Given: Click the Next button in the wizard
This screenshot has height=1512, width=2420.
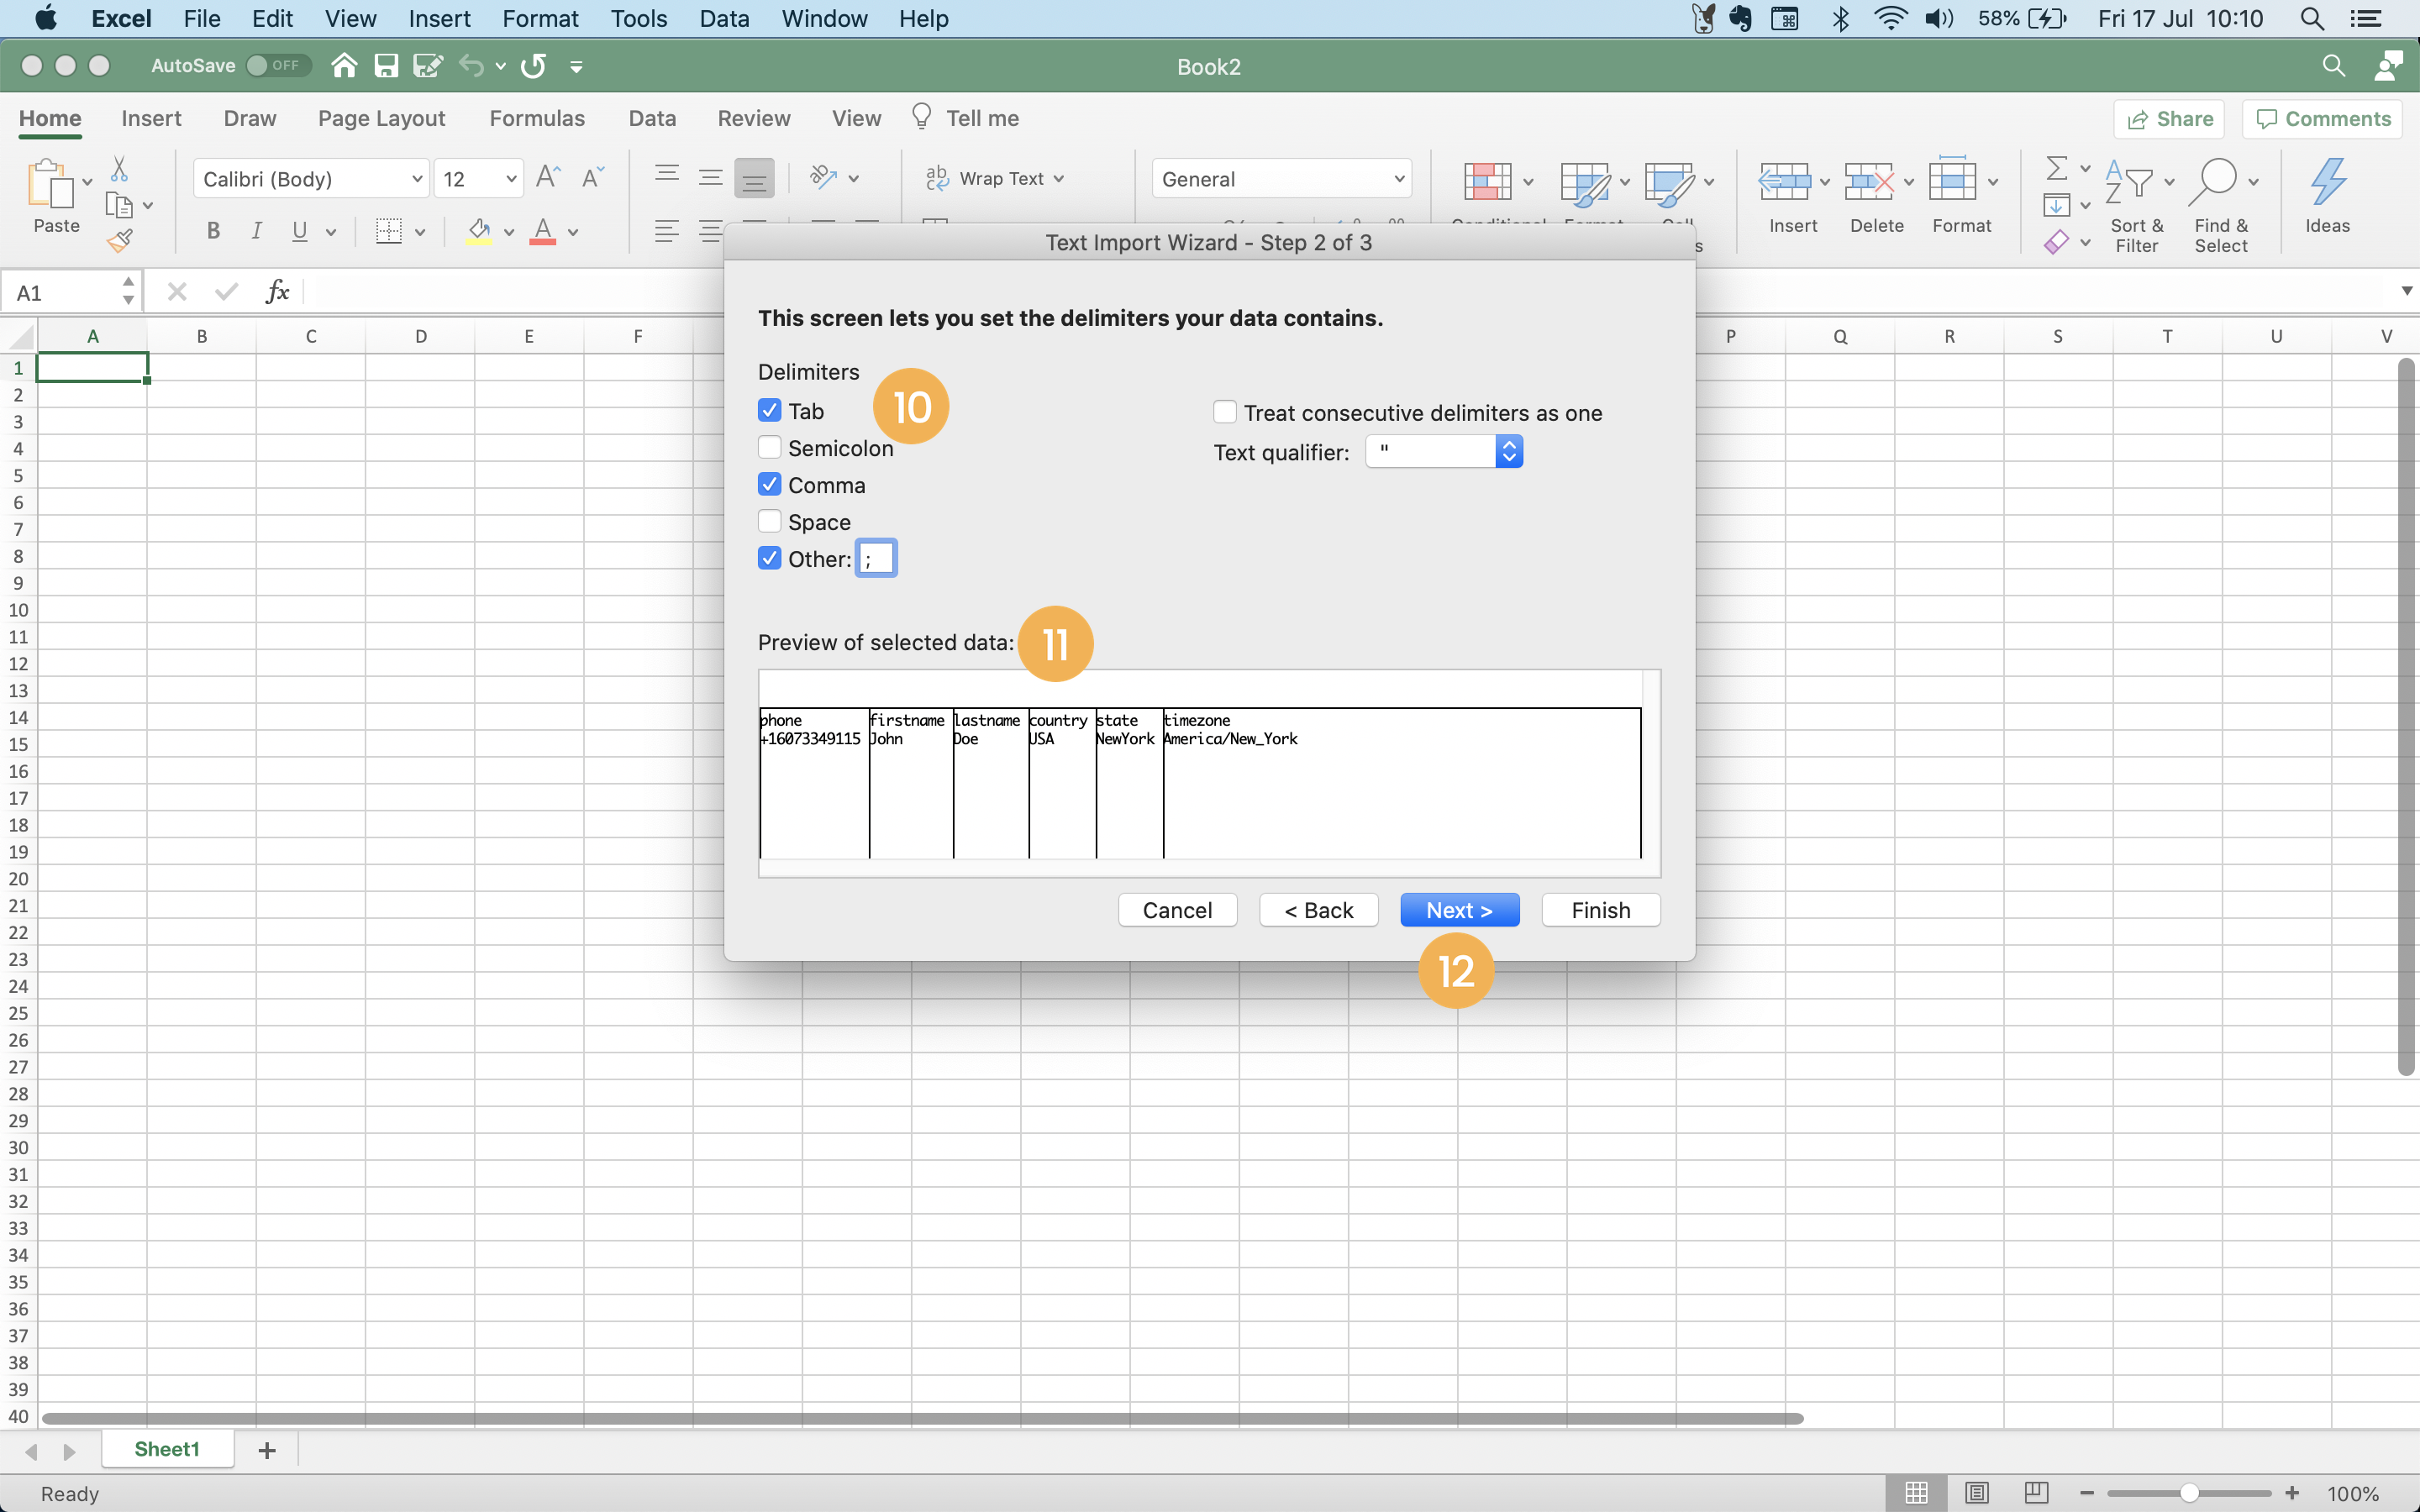Looking at the screenshot, I should [x=1458, y=909].
